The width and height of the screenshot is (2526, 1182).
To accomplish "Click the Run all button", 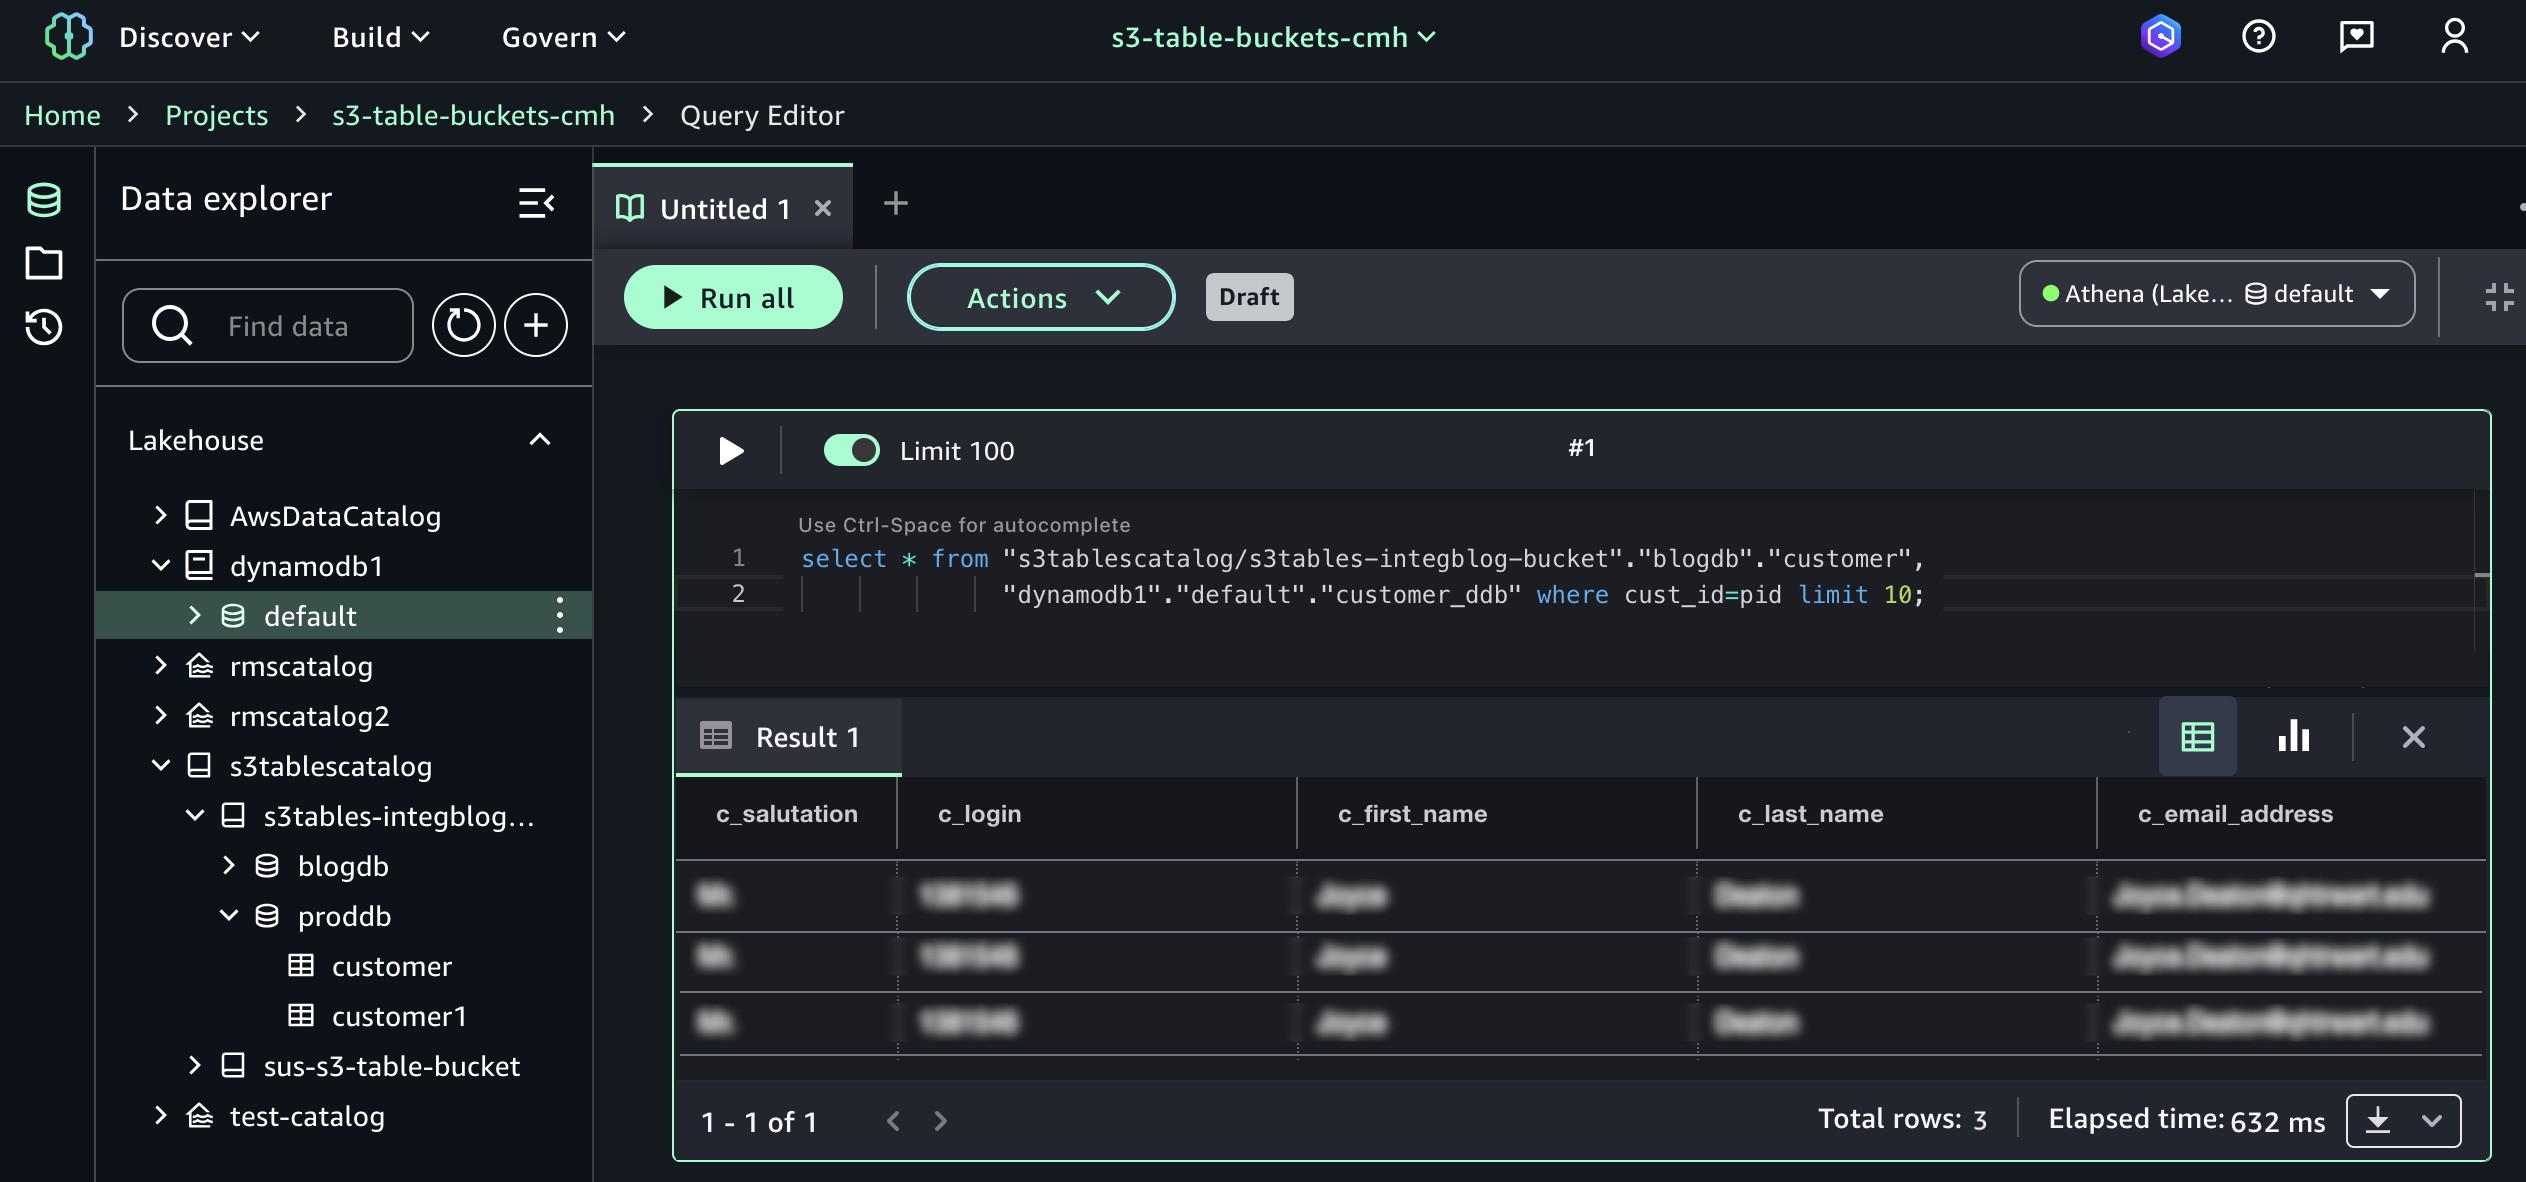I will (732, 298).
